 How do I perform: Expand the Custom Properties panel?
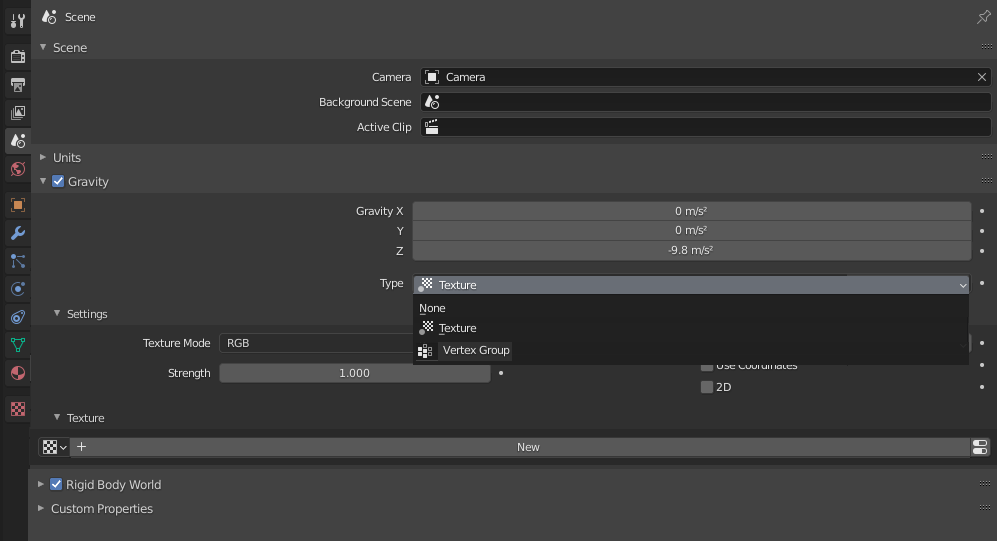(x=41, y=509)
